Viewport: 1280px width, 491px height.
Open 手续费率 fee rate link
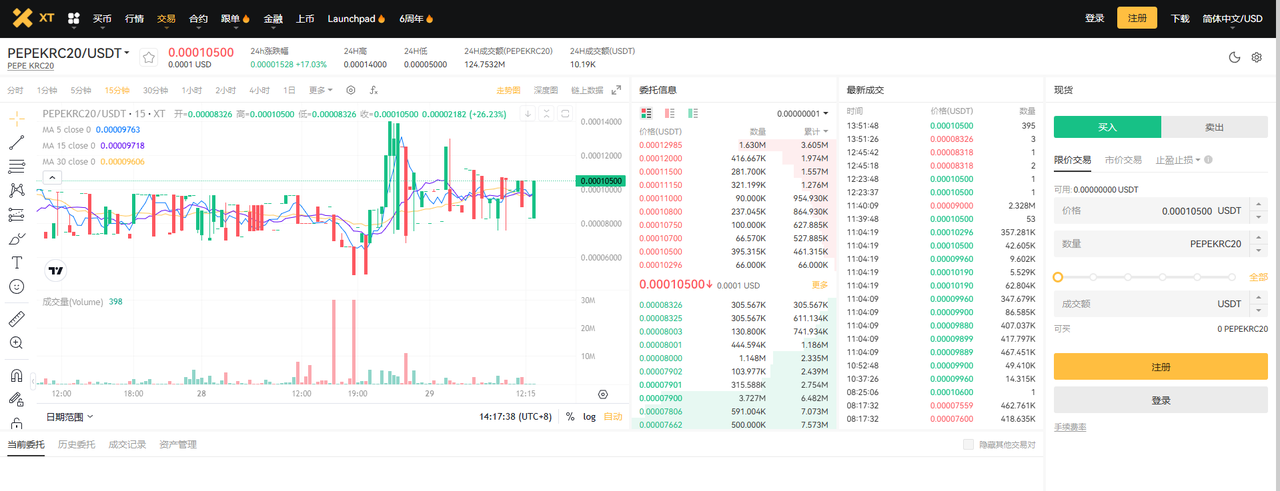tap(1070, 427)
